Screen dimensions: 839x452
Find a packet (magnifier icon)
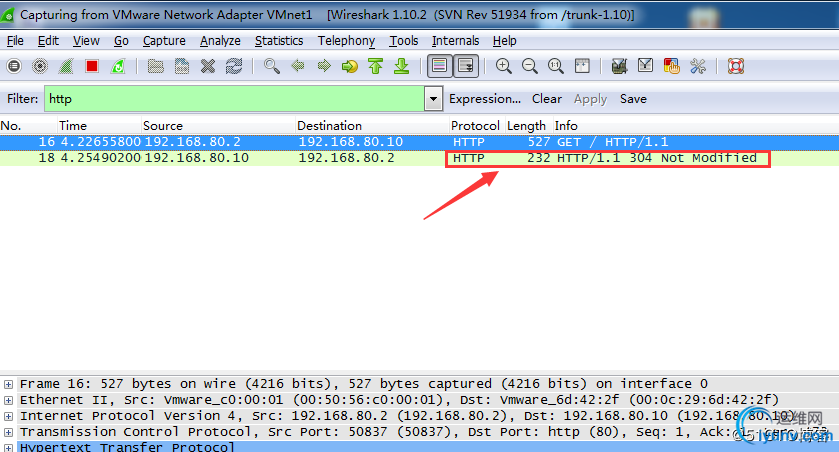point(272,66)
